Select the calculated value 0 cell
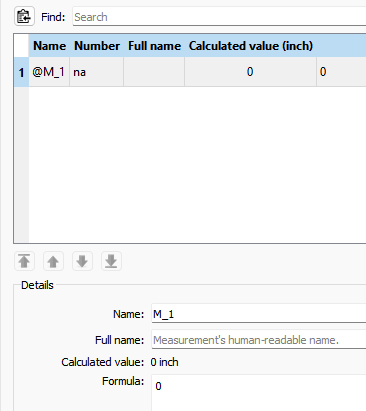Viewport: 366px width, 411px height. click(x=250, y=72)
